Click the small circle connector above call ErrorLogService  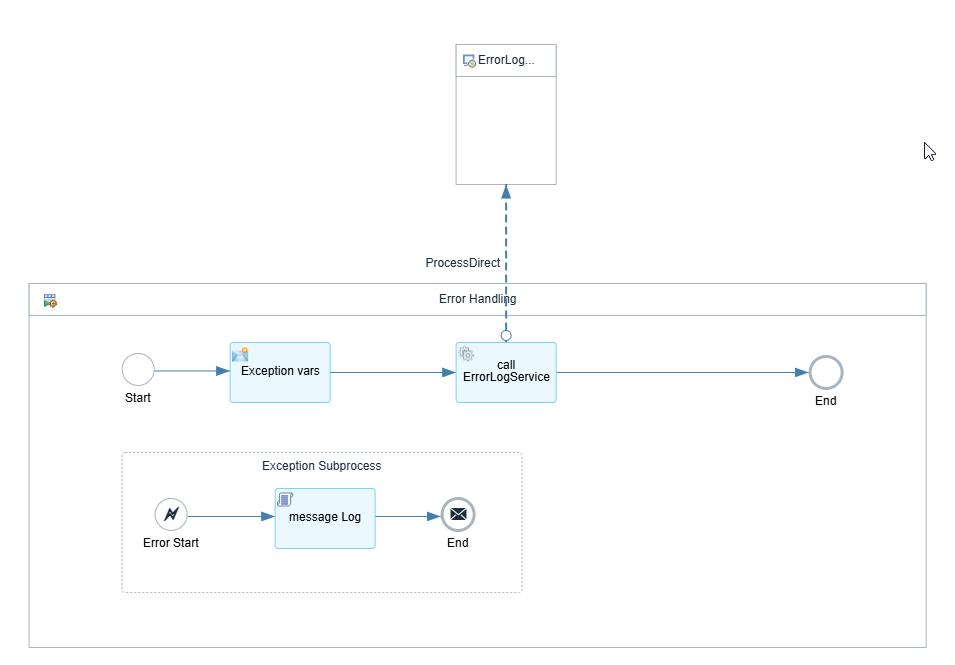coord(506,336)
